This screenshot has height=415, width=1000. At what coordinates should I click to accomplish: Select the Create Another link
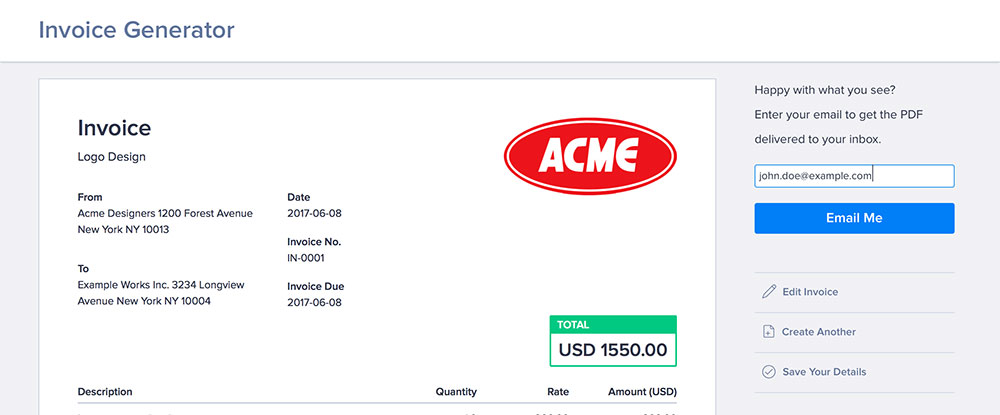point(819,332)
